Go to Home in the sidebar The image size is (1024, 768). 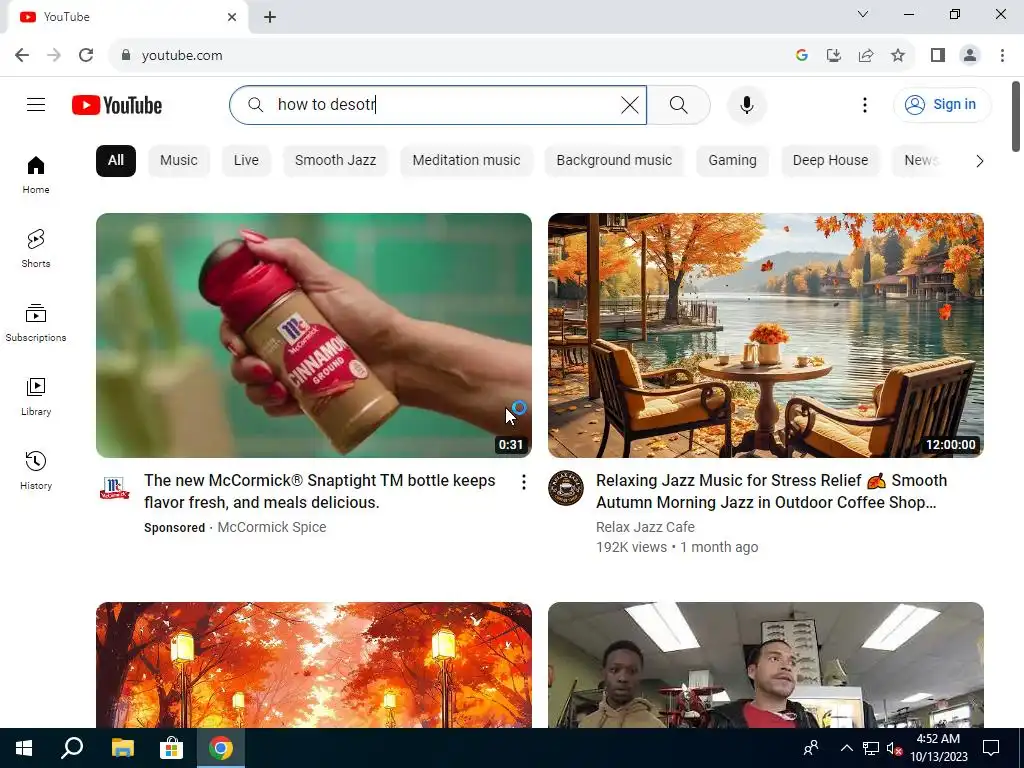tap(36, 175)
